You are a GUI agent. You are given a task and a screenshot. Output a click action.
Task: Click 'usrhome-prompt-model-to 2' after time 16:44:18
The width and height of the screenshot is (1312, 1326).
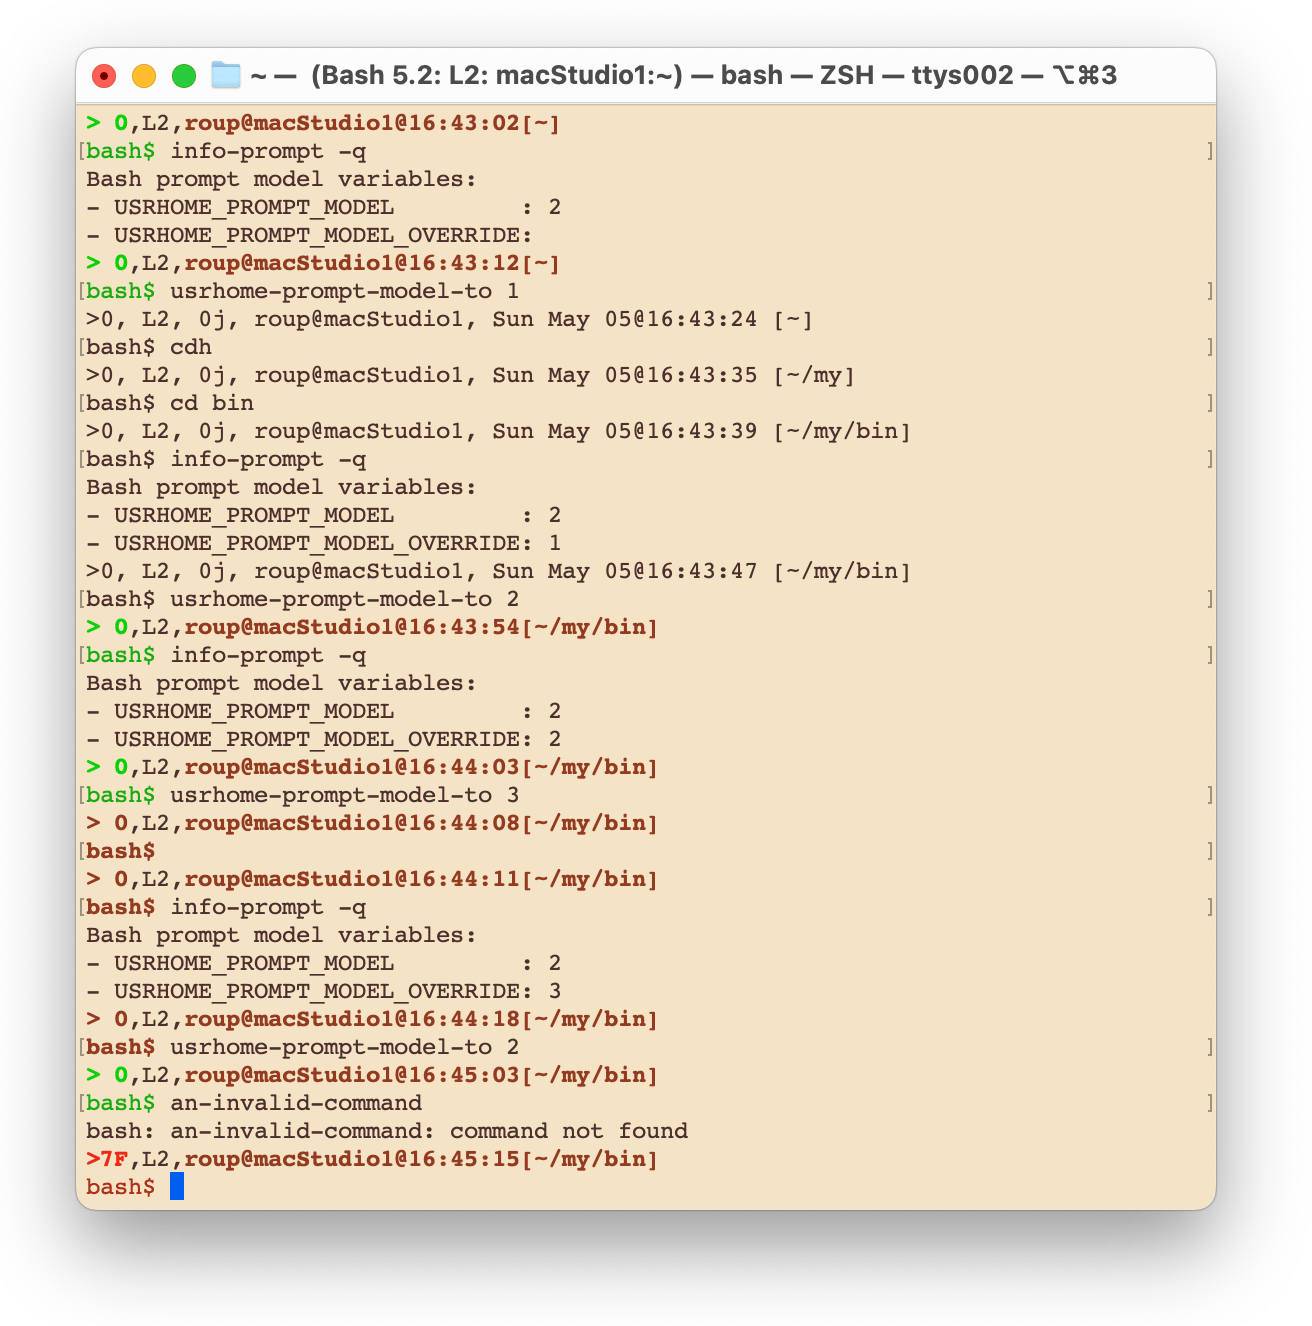pos(345,1047)
